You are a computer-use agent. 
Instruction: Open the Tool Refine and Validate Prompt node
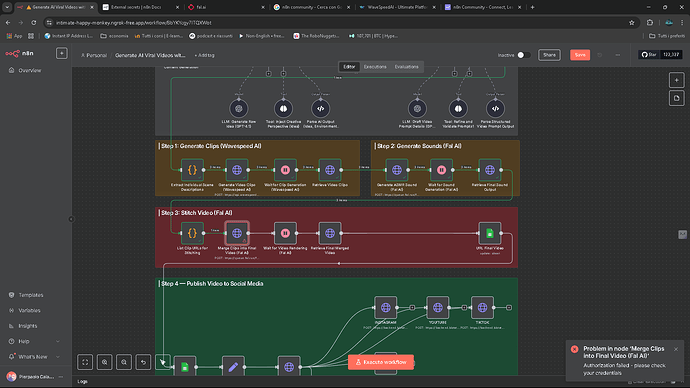click(458, 108)
